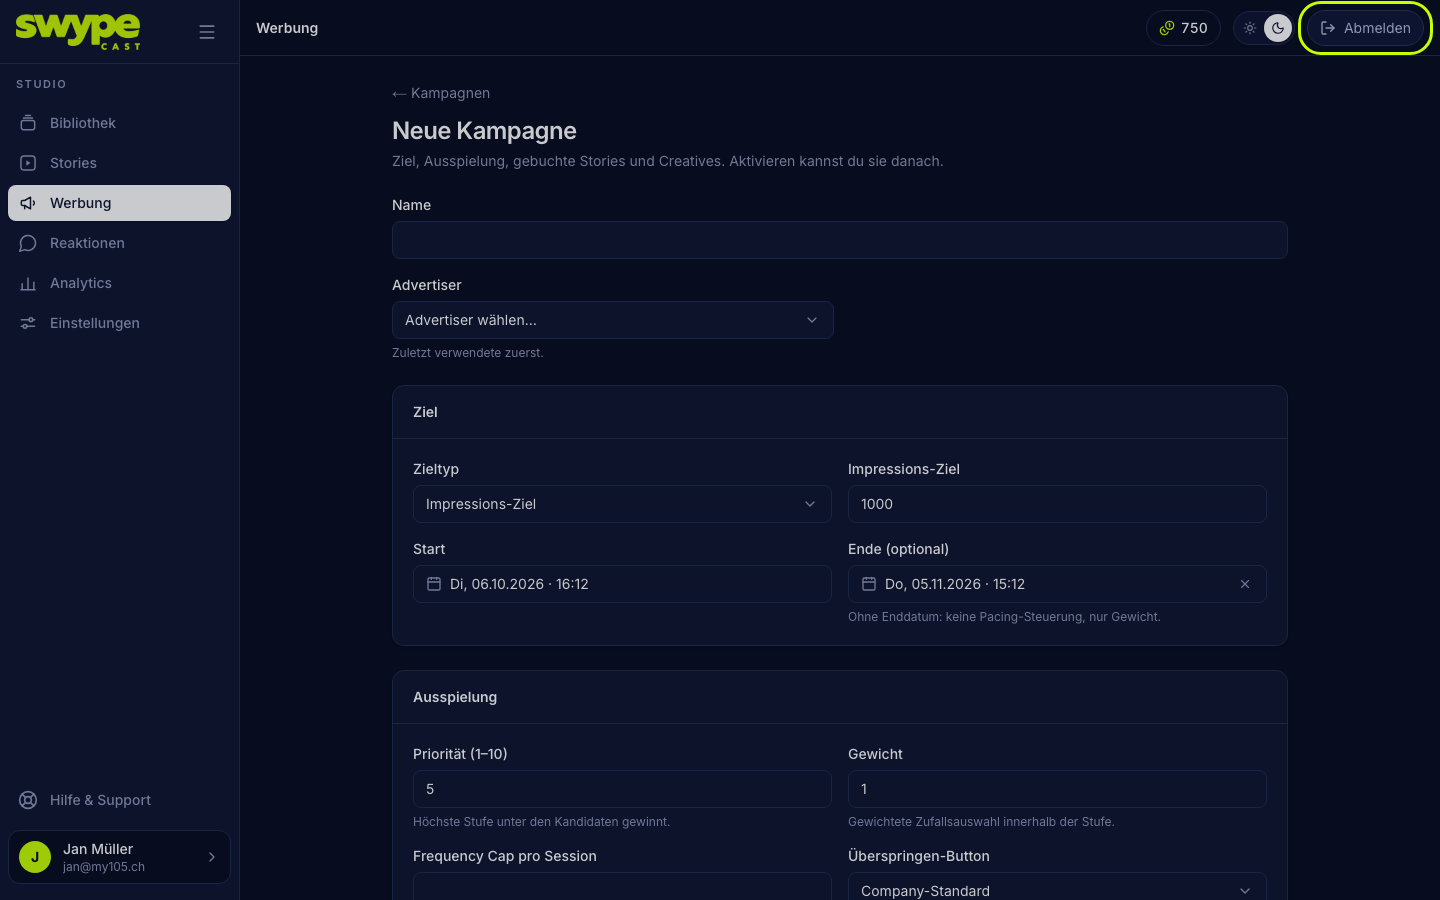Viewport: 1440px width, 900px height.
Task: Open Hilfe & Support
Action: (x=119, y=800)
